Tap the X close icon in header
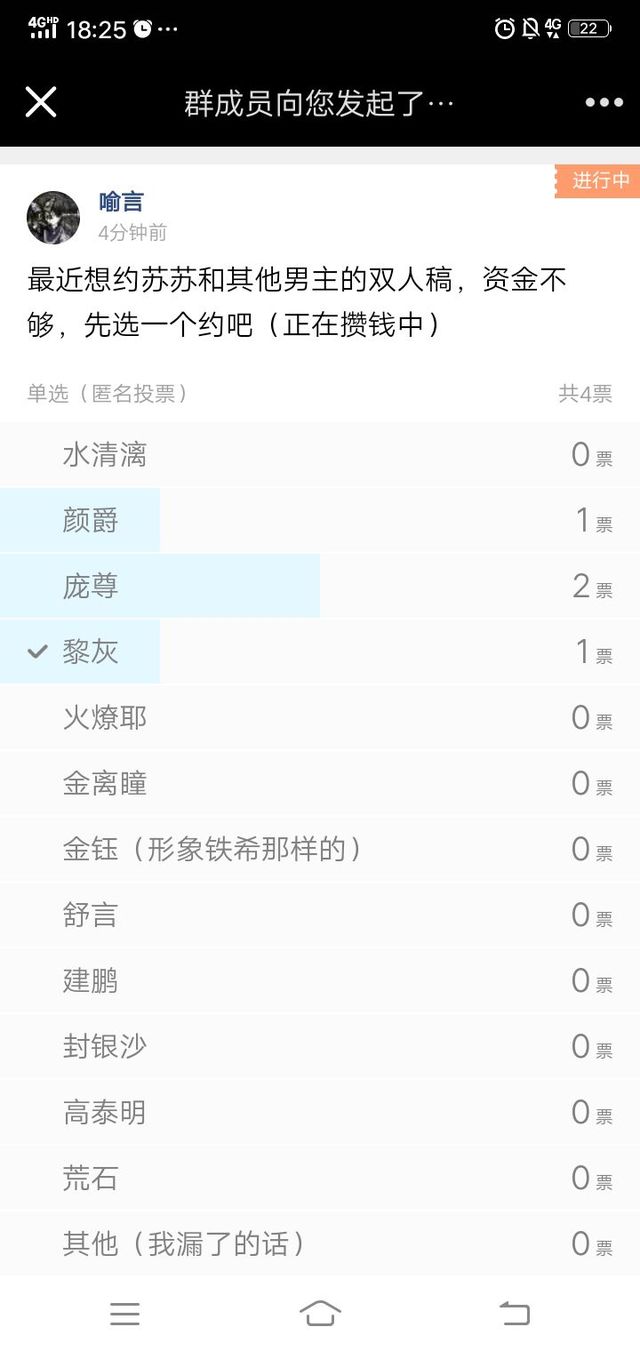Image resolution: width=640 pixels, height=1351 pixels. pyautogui.click(x=41, y=102)
